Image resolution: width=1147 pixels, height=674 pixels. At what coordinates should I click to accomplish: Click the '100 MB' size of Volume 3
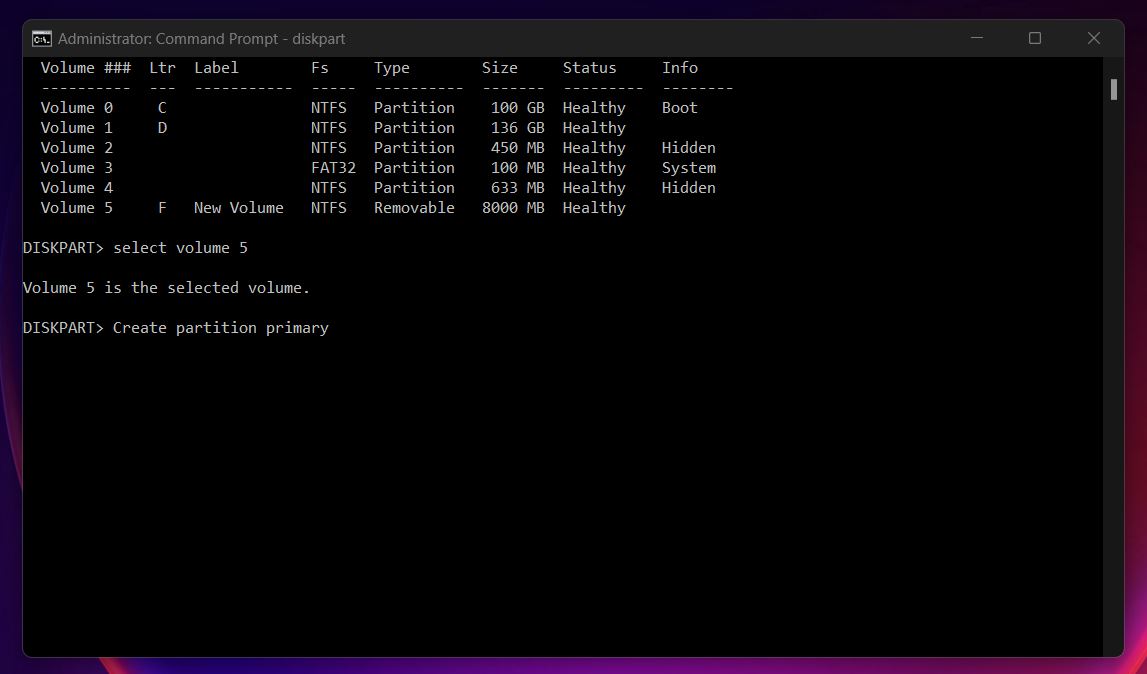(x=517, y=168)
